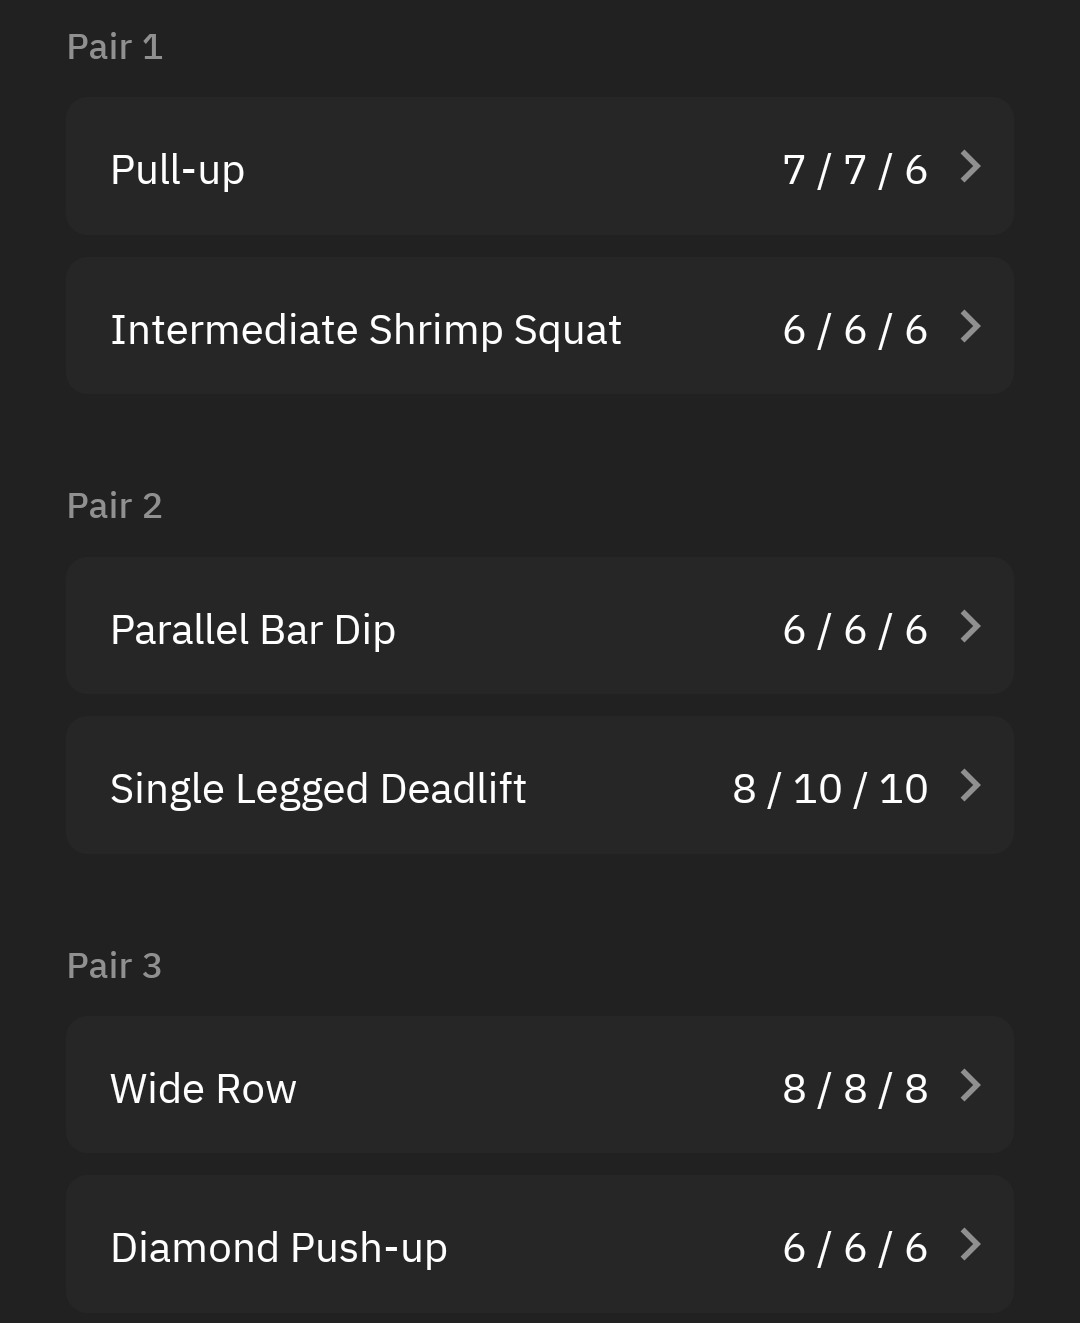The width and height of the screenshot is (1080, 1323).
Task: Tap the chevron next to 8 / 10 / 10
Action: point(970,785)
